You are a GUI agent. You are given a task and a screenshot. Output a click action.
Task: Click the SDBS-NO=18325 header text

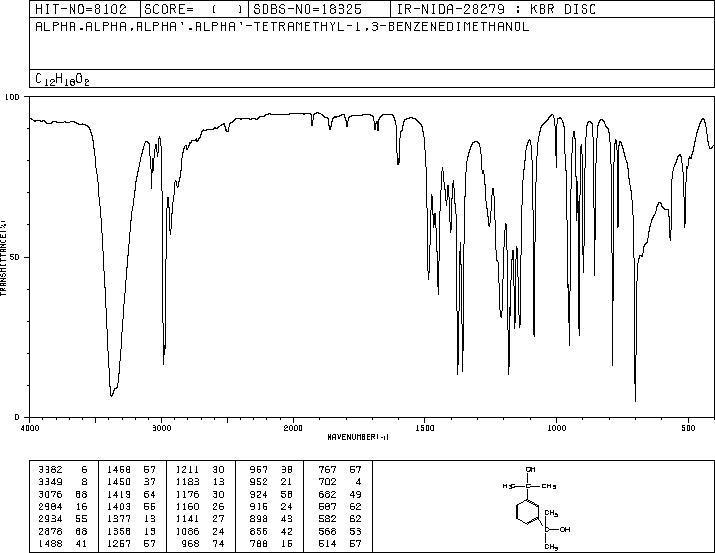pos(307,9)
